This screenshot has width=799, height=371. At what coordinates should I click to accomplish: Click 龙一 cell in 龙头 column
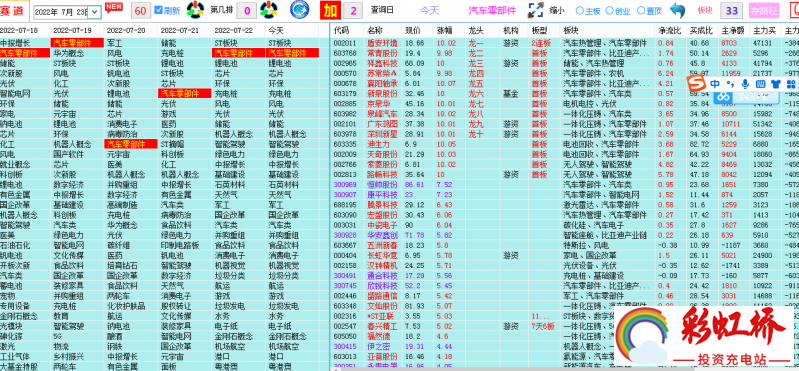[475, 43]
